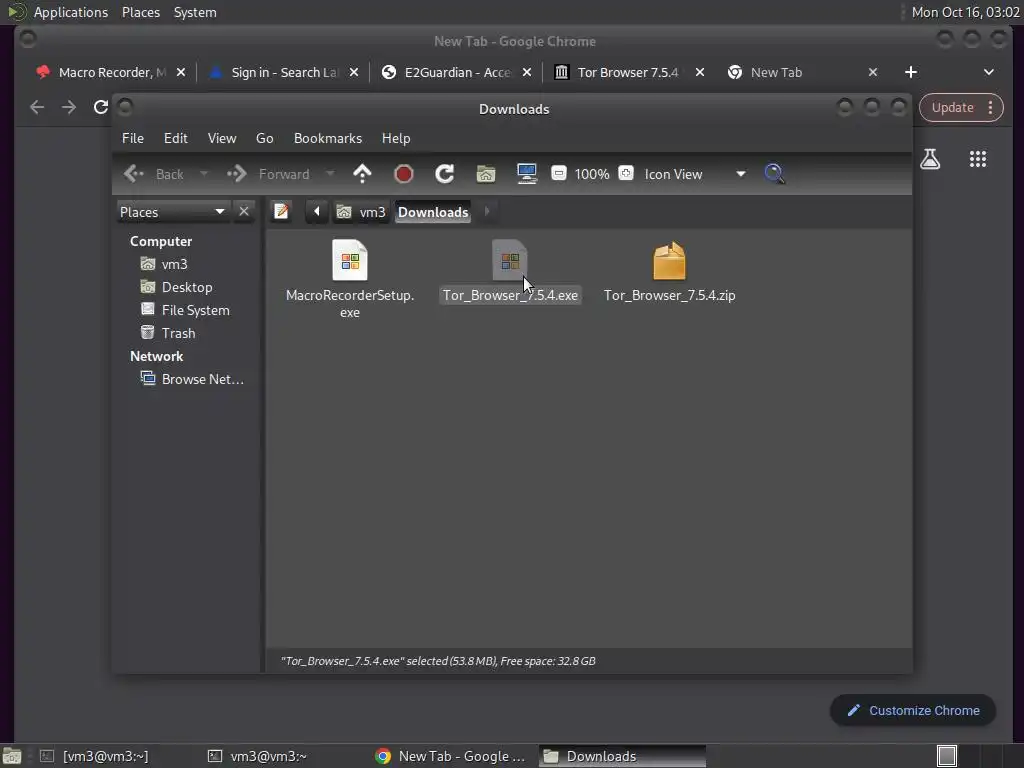Open the Home folder toolbar icon

point(486,174)
